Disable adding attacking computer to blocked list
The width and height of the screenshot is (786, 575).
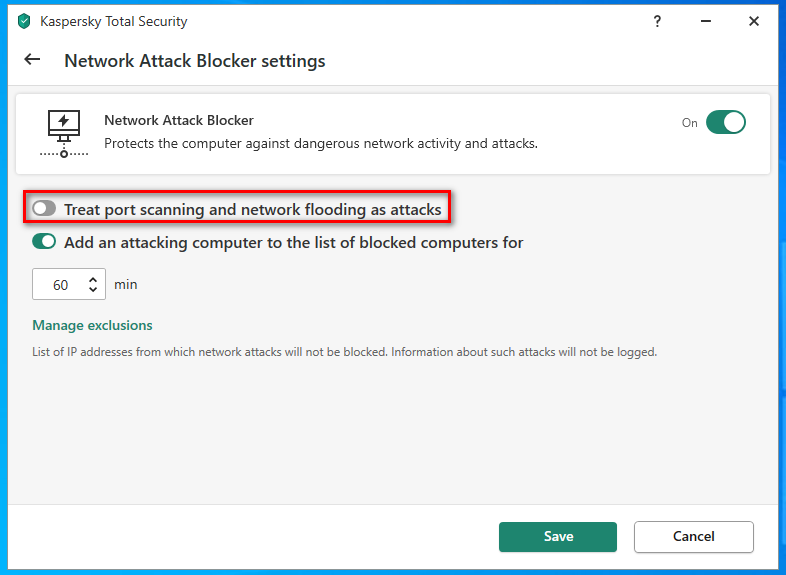coord(44,242)
